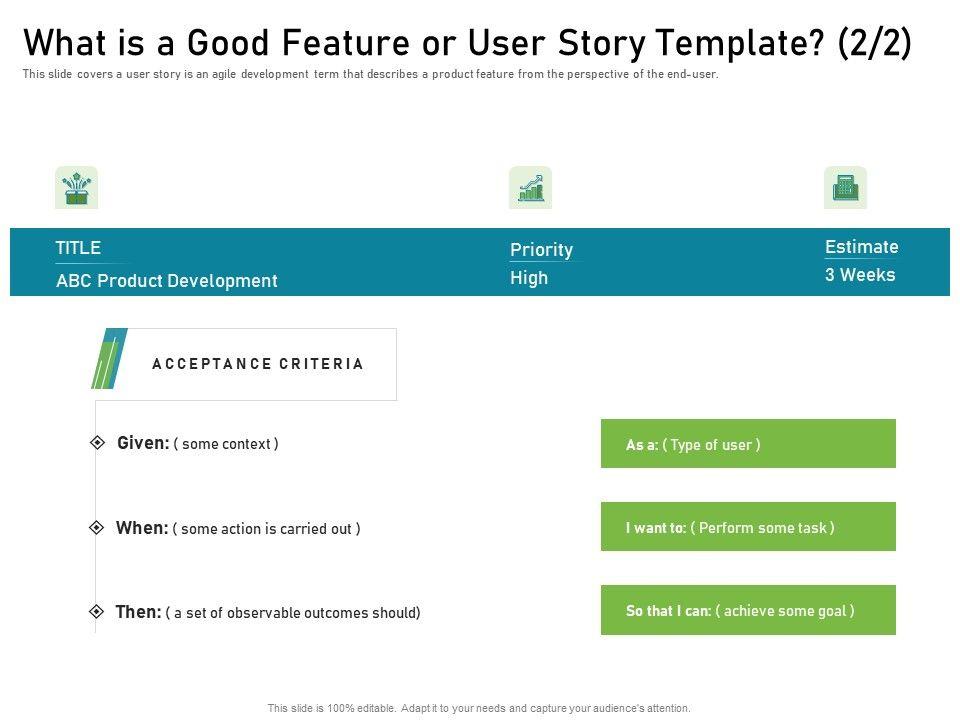960x720 pixels.
Task: Select the slide title heading text
Action: pyautogui.click(x=467, y=43)
